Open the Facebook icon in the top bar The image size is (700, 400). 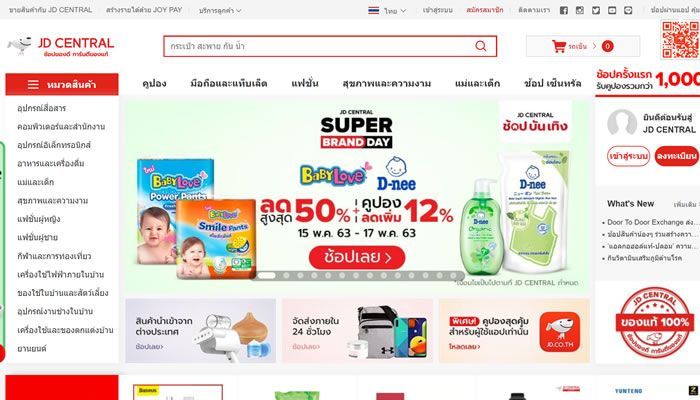[x=564, y=10]
